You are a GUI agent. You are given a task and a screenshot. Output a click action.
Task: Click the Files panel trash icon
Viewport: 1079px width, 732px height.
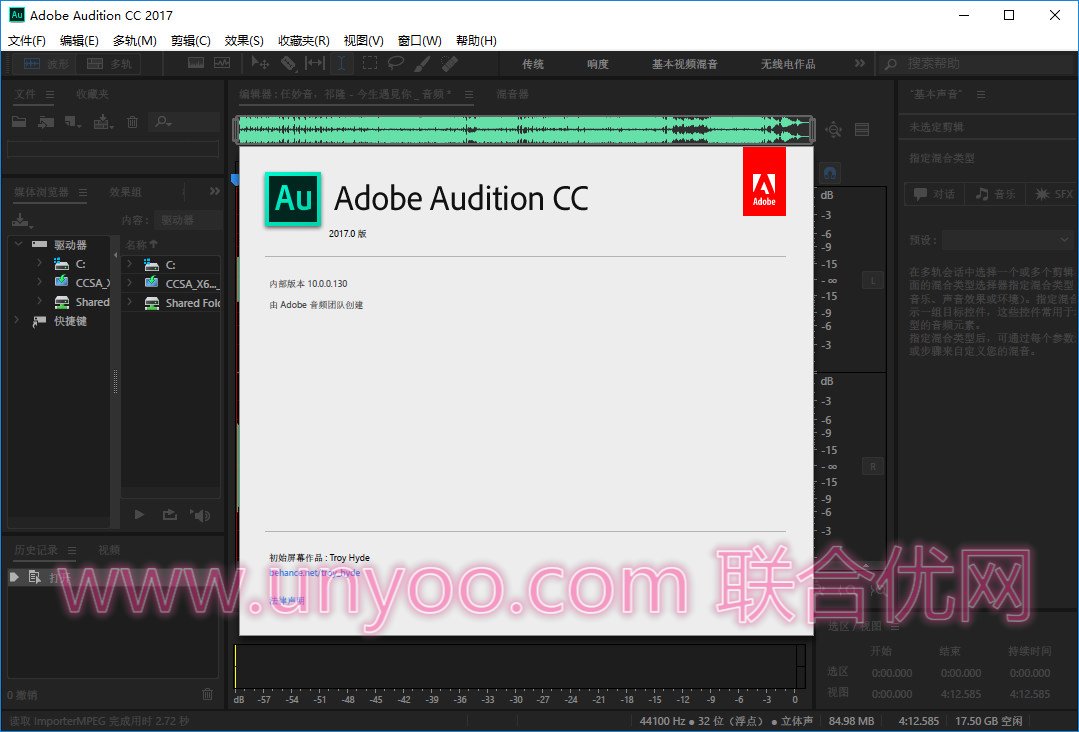coord(132,122)
